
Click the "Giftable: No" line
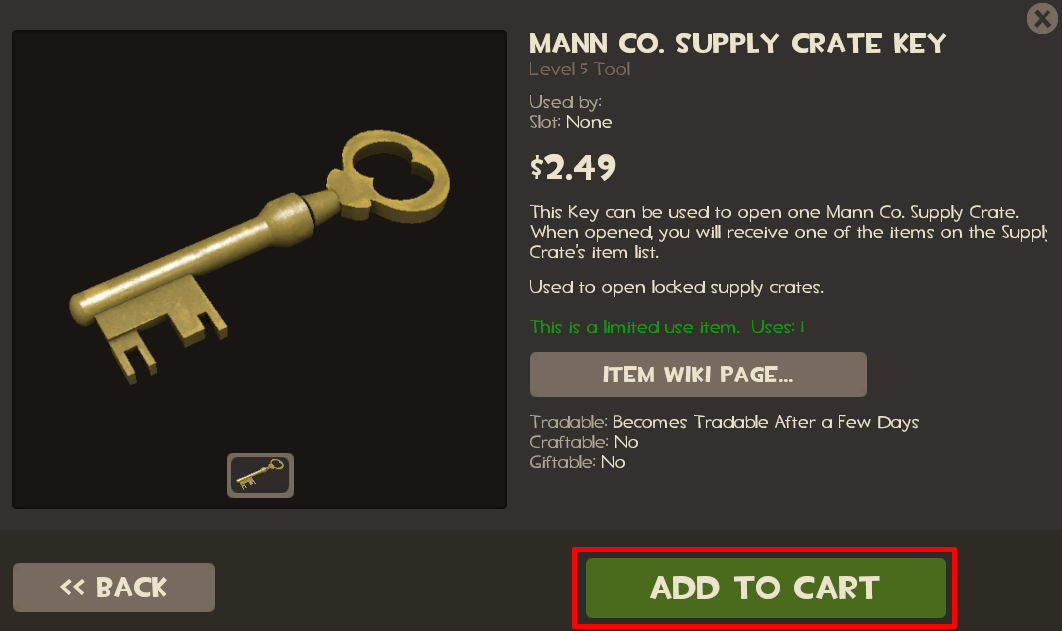pos(577,462)
